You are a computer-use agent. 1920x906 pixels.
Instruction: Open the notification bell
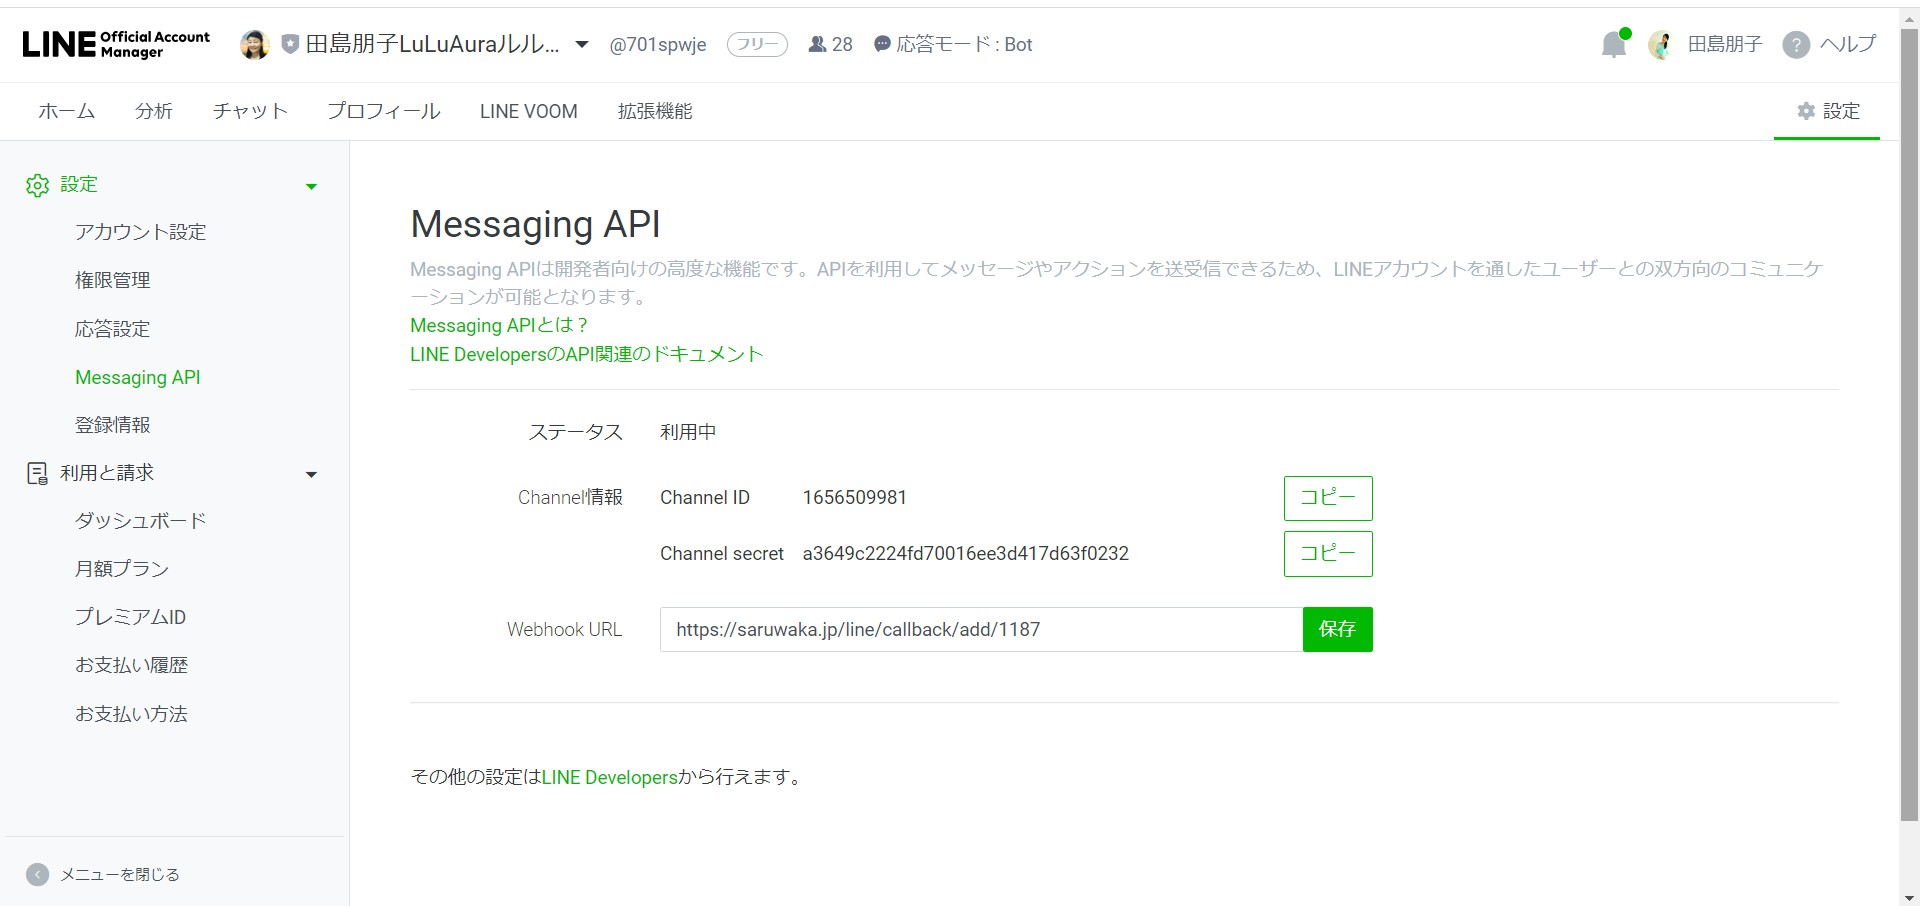(1614, 44)
